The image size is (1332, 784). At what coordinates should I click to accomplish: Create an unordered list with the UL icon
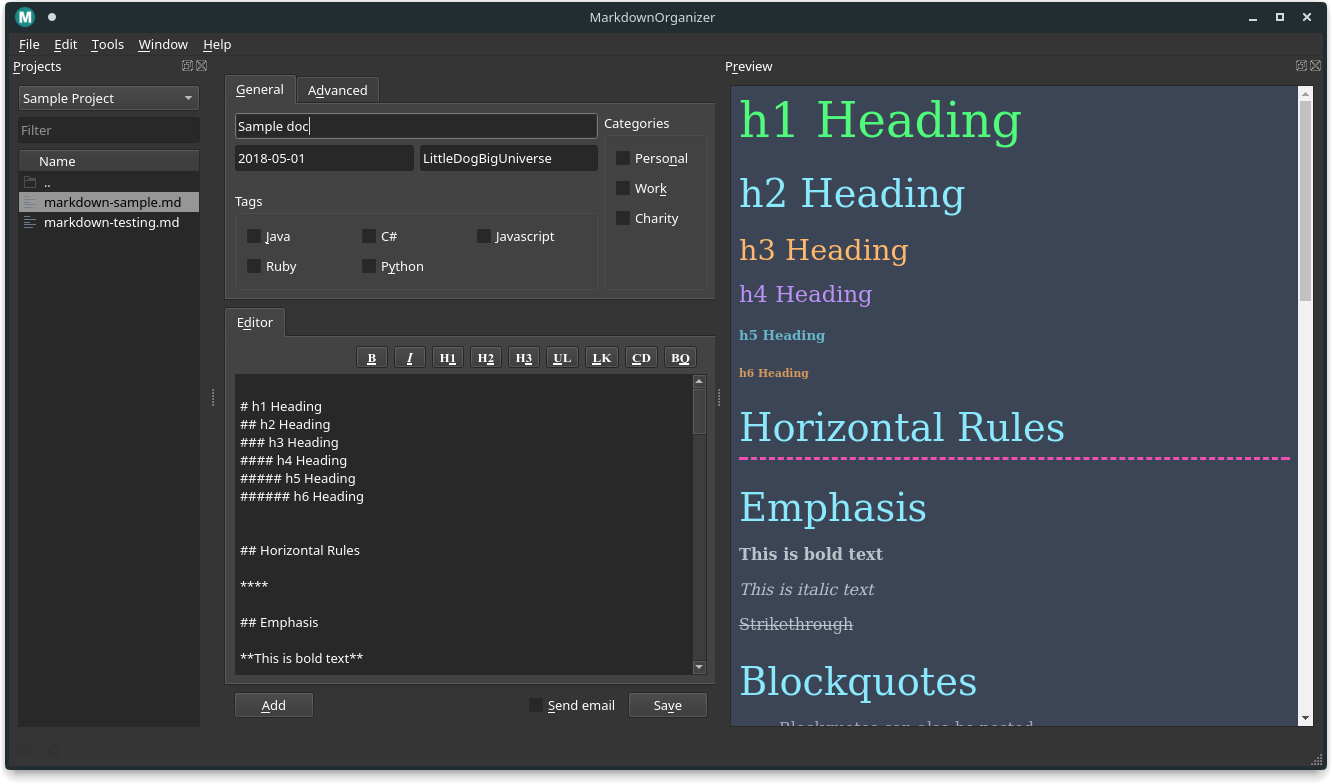coord(561,357)
